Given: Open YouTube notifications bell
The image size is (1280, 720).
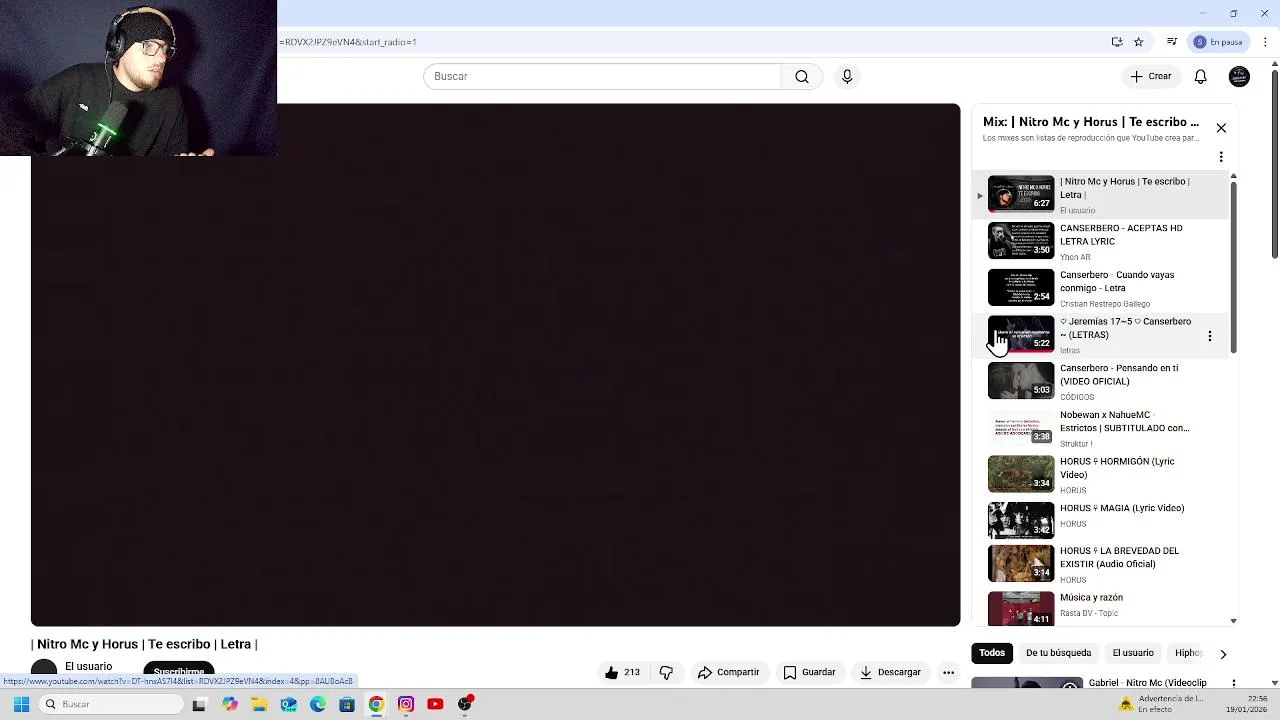Looking at the screenshot, I should (1201, 76).
